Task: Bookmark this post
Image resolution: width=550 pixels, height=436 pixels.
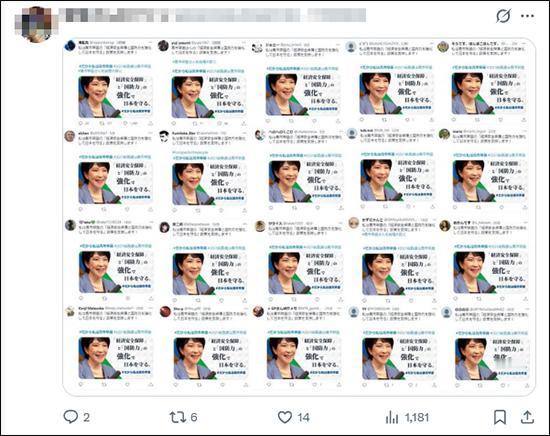Action: 500,417
